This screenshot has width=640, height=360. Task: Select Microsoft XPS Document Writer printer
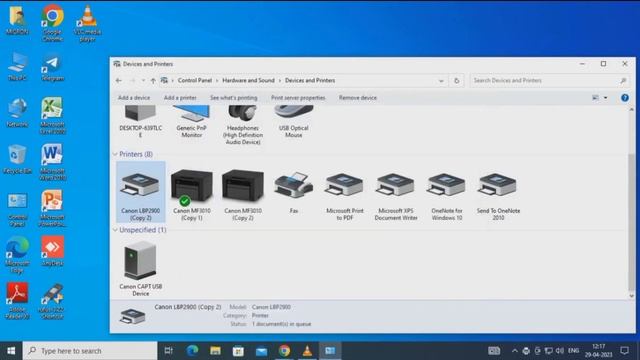pyautogui.click(x=396, y=192)
